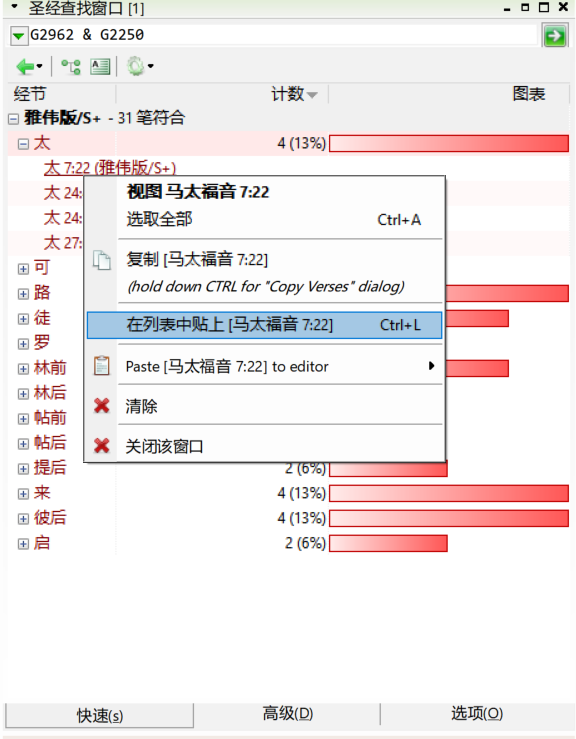Choose 选取全部 from context menu
The width and height of the screenshot is (576, 739).
pos(264,220)
